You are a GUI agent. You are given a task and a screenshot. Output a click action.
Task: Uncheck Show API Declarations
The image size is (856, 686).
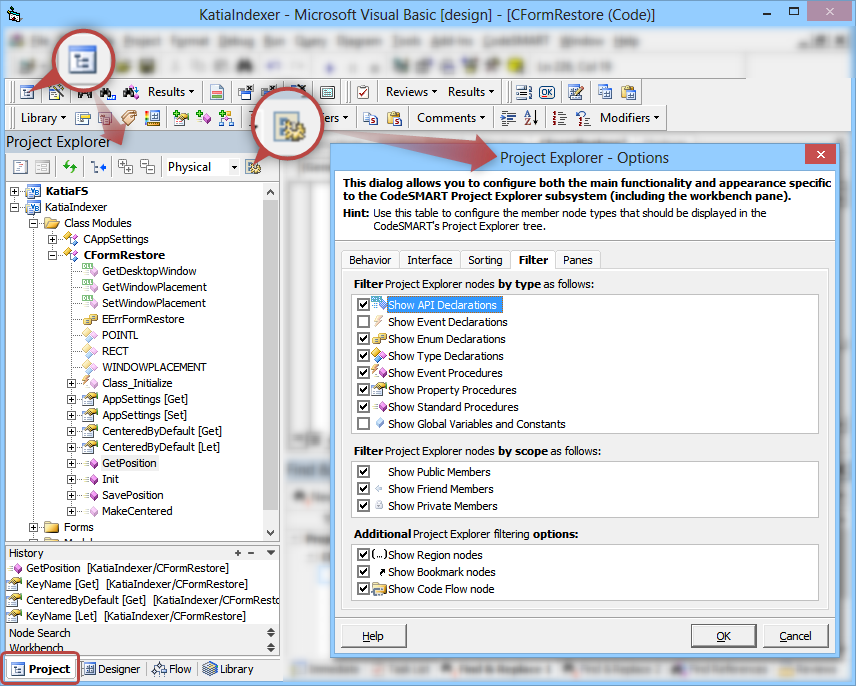tap(365, 305)
